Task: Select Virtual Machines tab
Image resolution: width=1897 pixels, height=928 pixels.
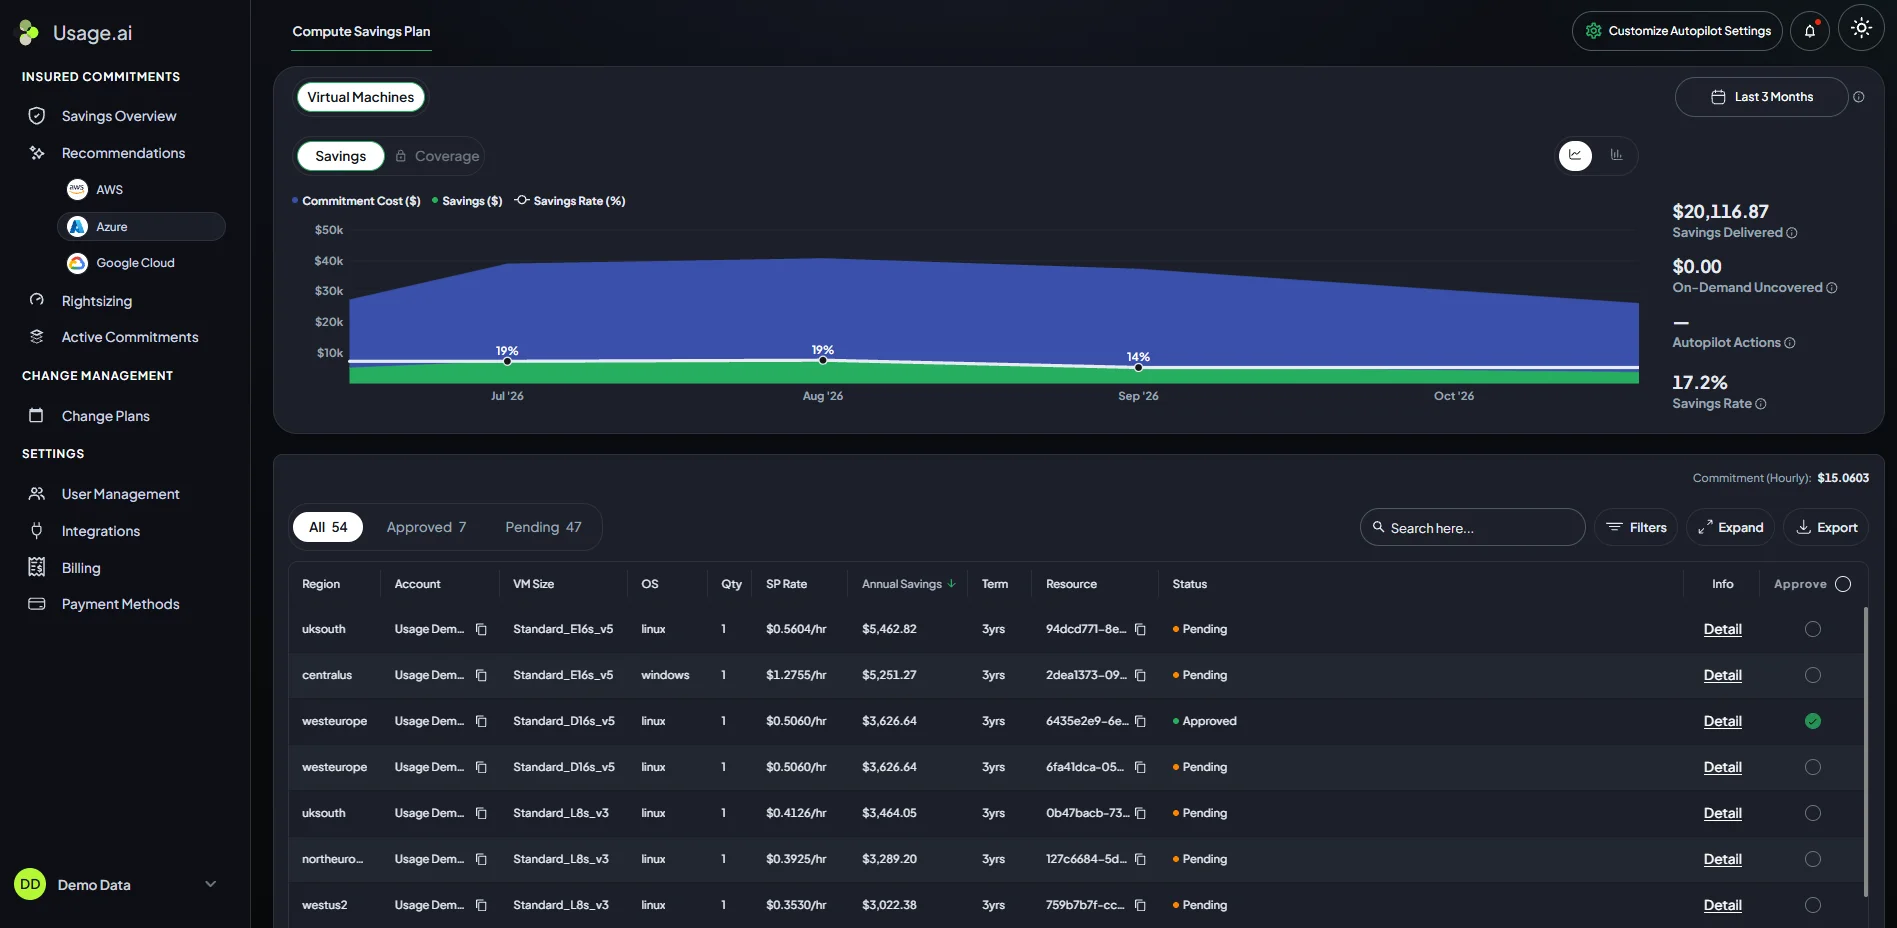Action: pos(361,97)
